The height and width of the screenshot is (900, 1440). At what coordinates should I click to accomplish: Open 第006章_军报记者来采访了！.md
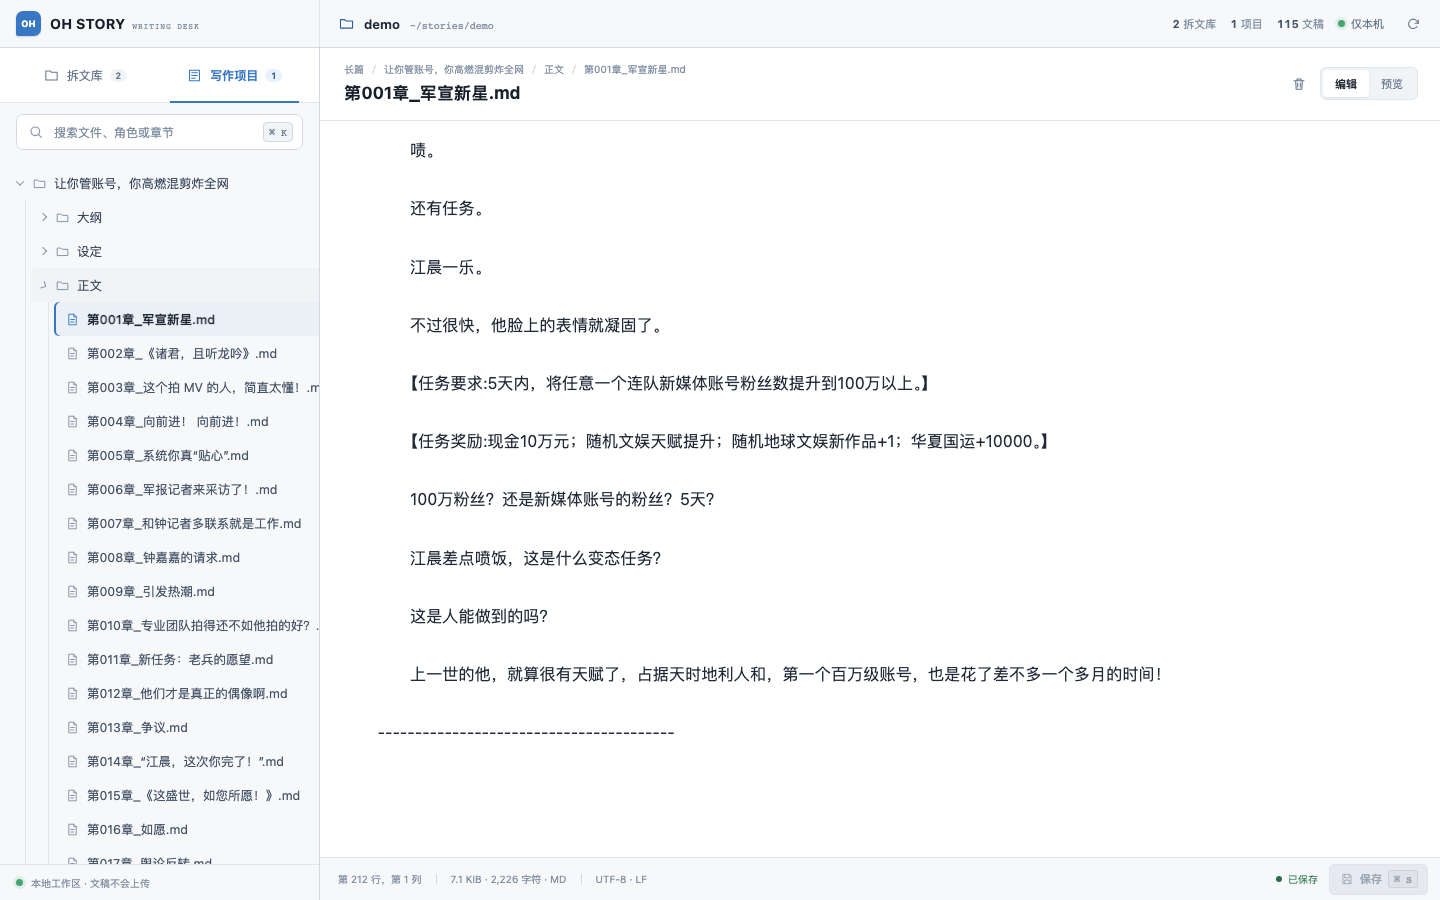point(187,489)
